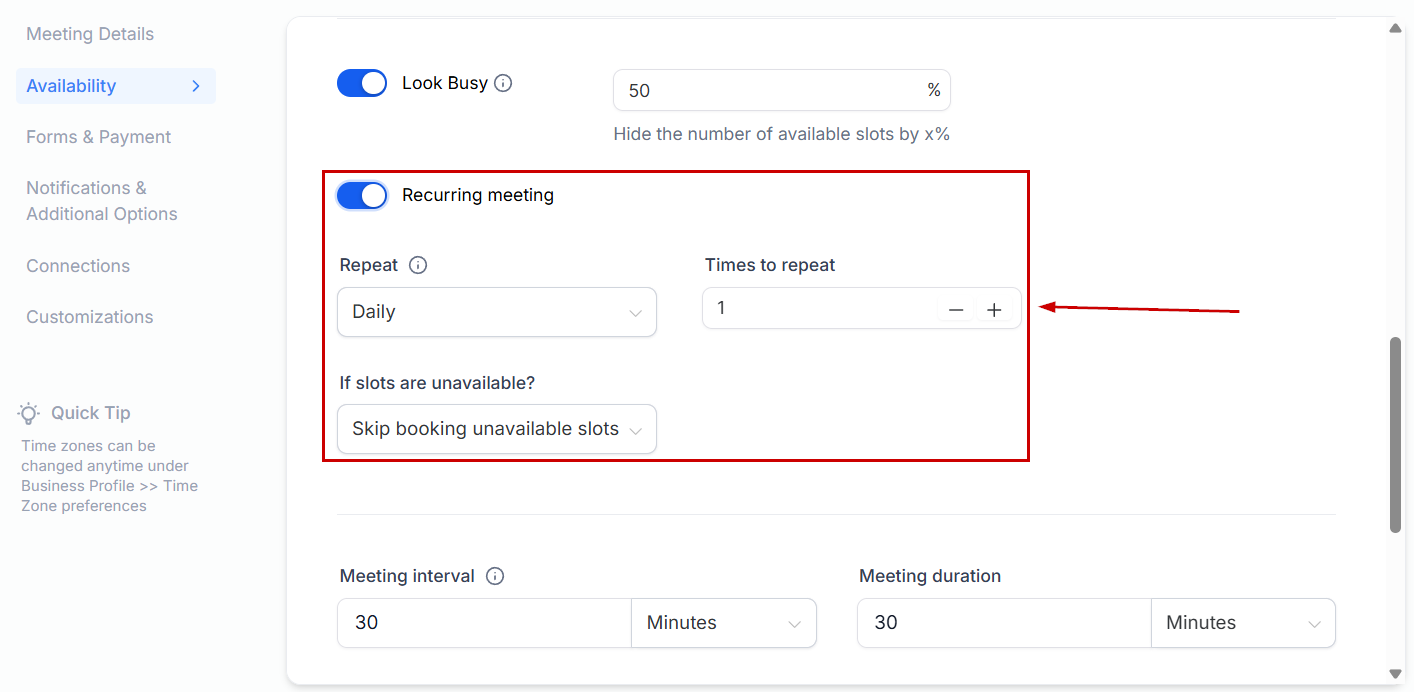Disable the Look Busy toggle
This screenshot has width=1414, height=692.
[x=362, y=83]
